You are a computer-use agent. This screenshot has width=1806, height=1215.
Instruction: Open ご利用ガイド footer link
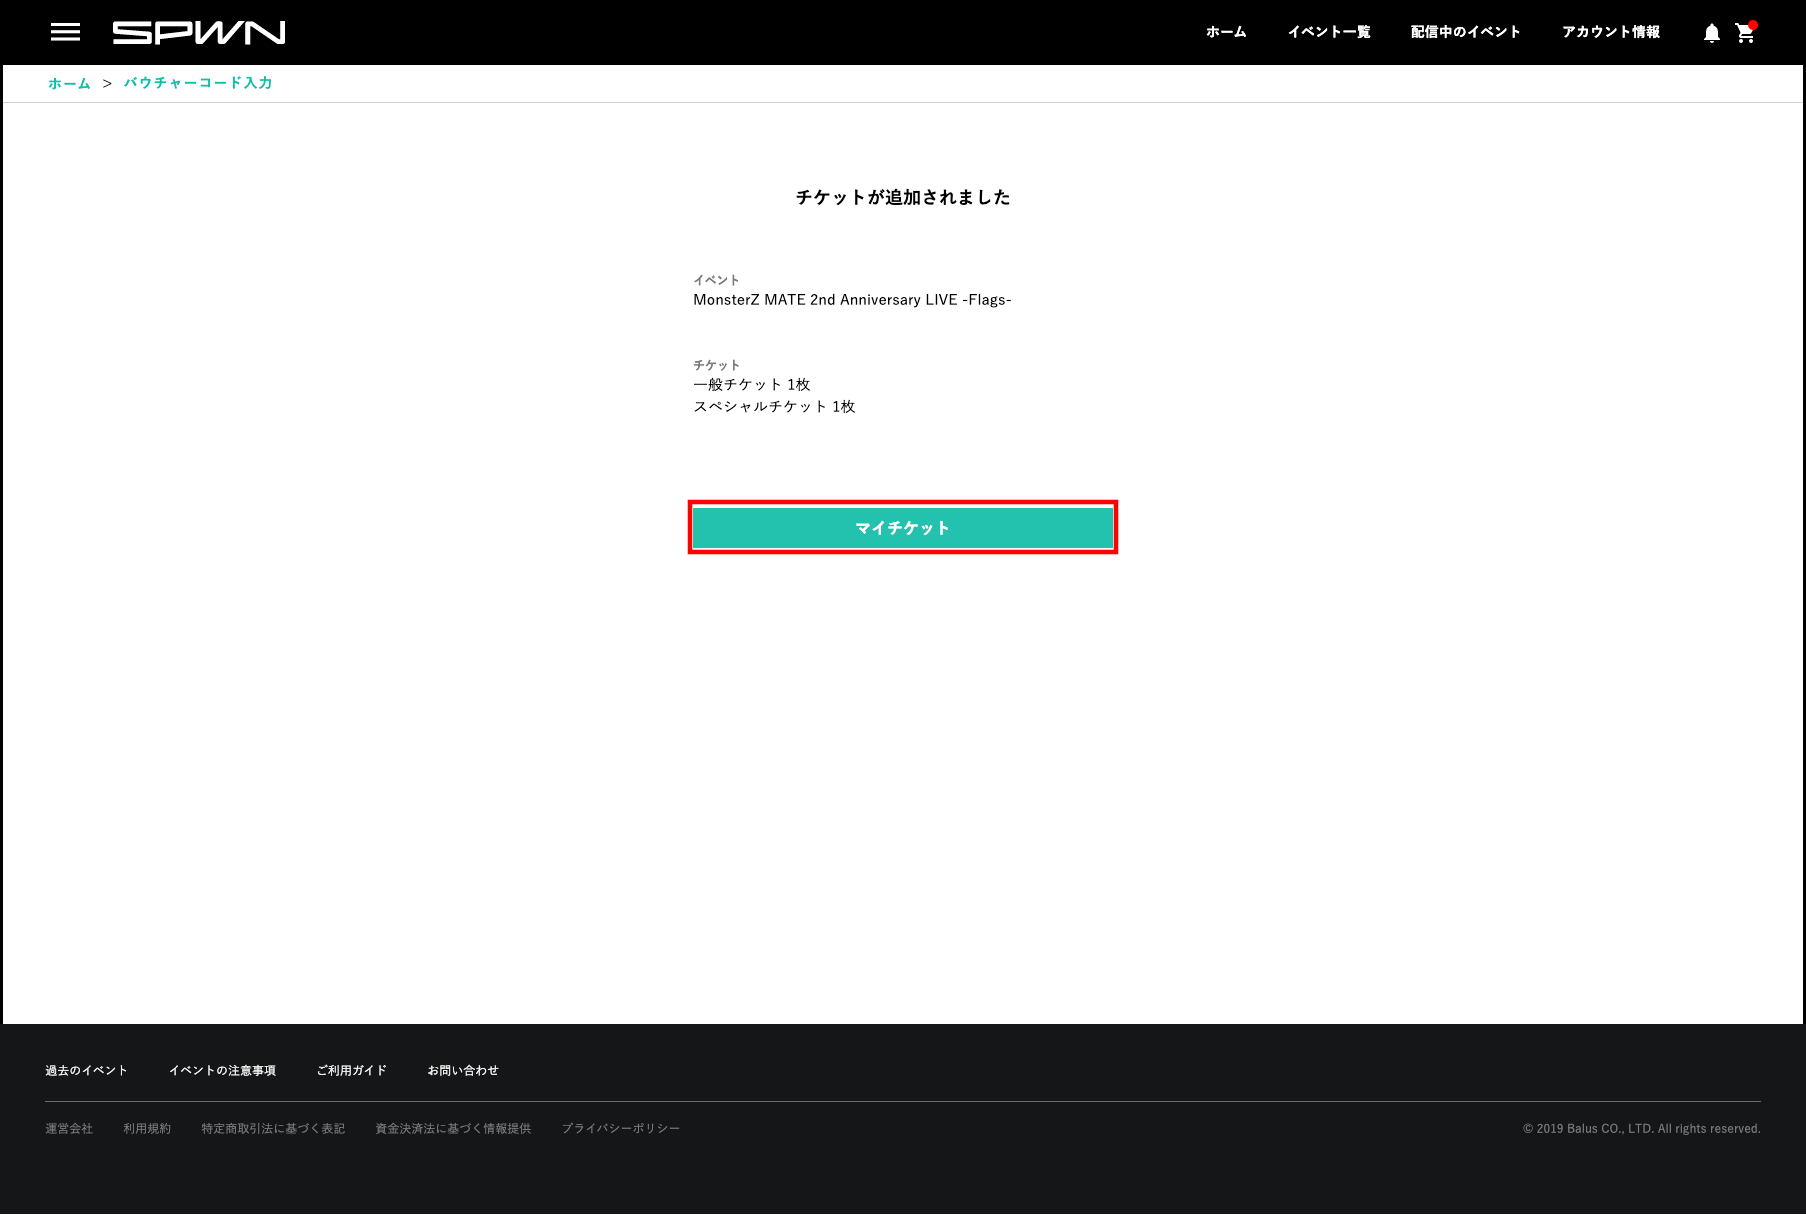(351, 1070)
